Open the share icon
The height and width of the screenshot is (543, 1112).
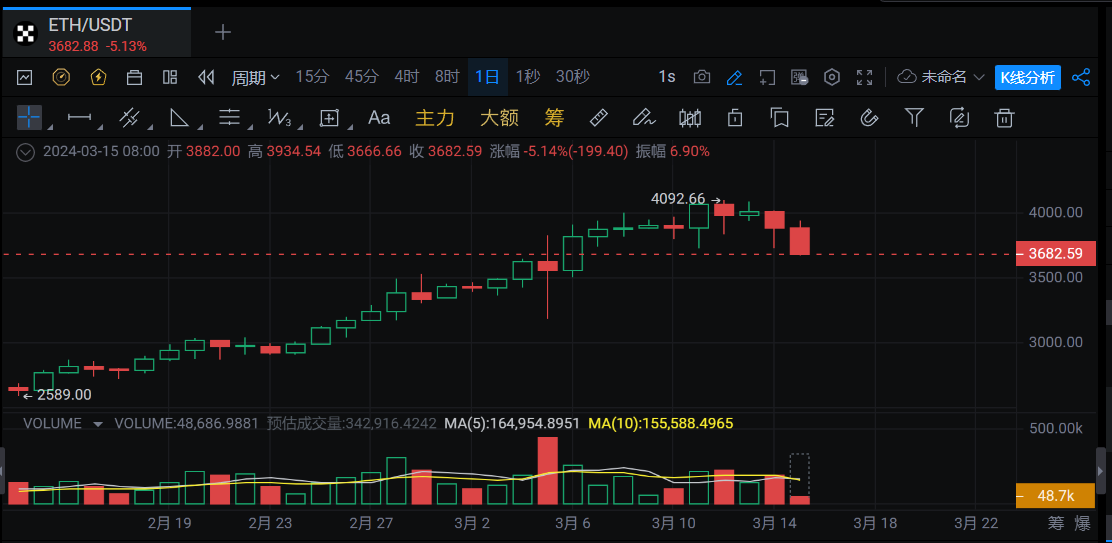[1081, 77]
